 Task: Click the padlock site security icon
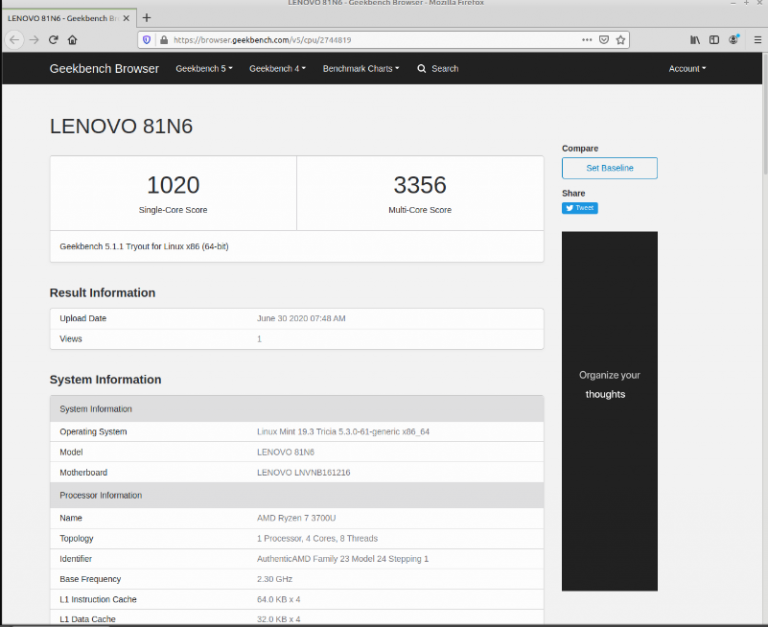pyautogui.click(x=163, y=40)
